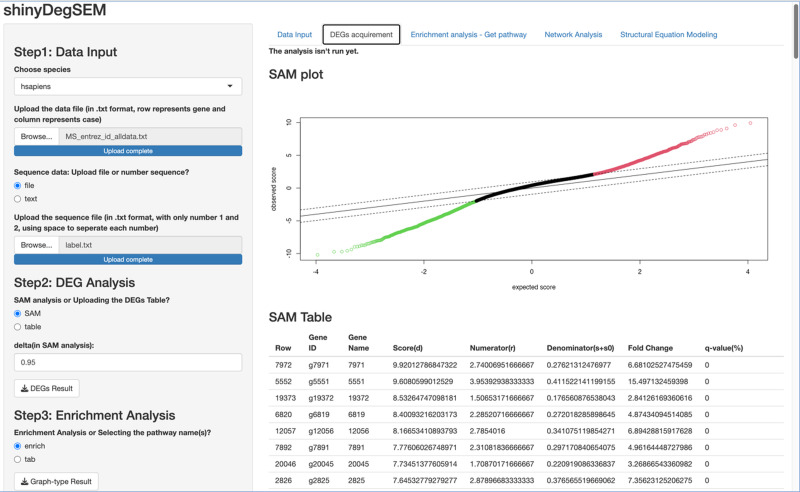This screenshot has height=492, width=800.
Task: Select the 'file' sequence data option
Action: coord(17,186)
